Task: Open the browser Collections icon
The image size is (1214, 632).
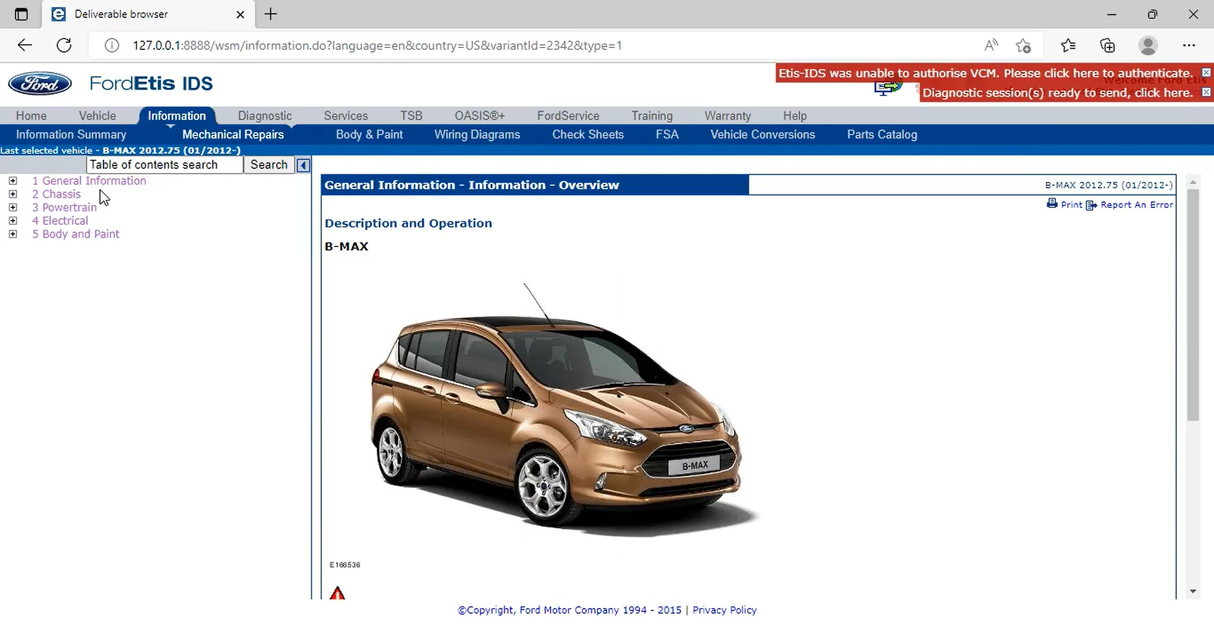Action: (x=1107, y=45)
